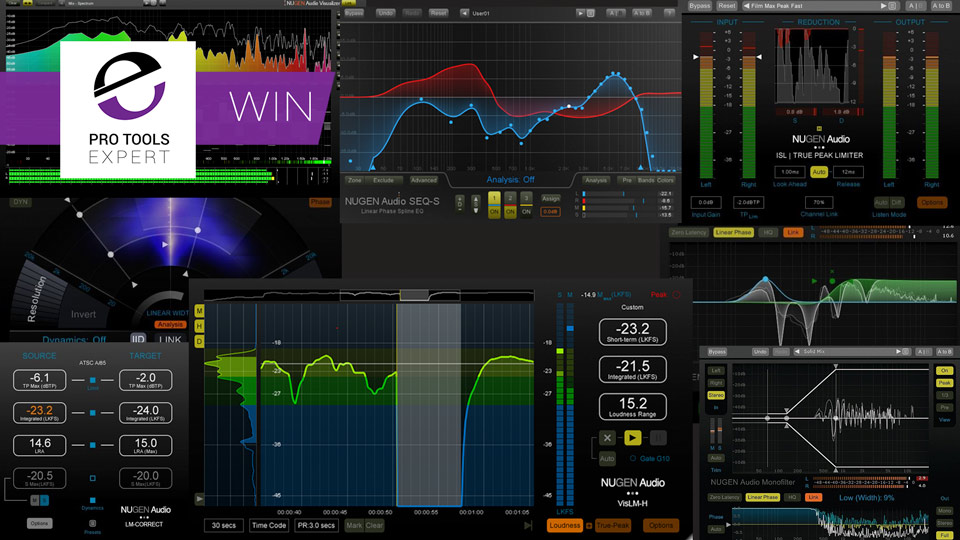Click the overview scroll handle above the loudness graph

click(414, 295)
